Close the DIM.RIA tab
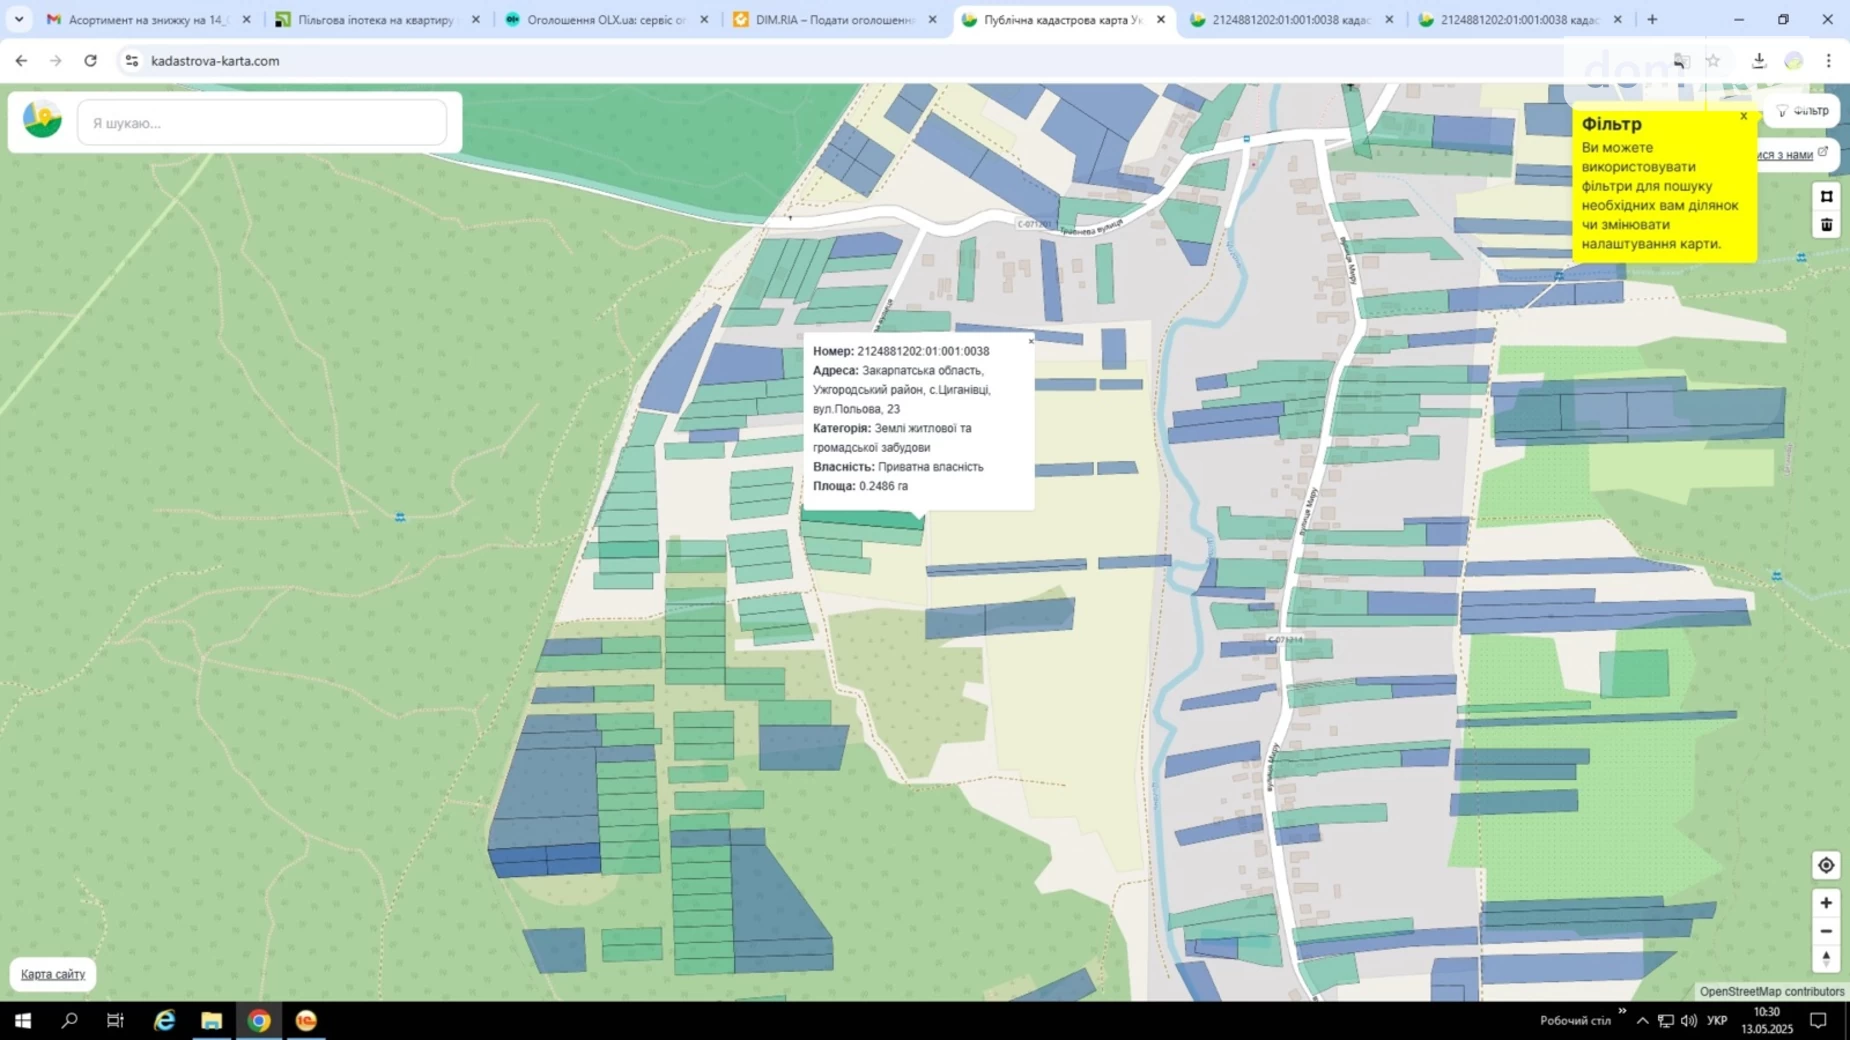Screen dimensions: 1850x1040 coord(933,19)
